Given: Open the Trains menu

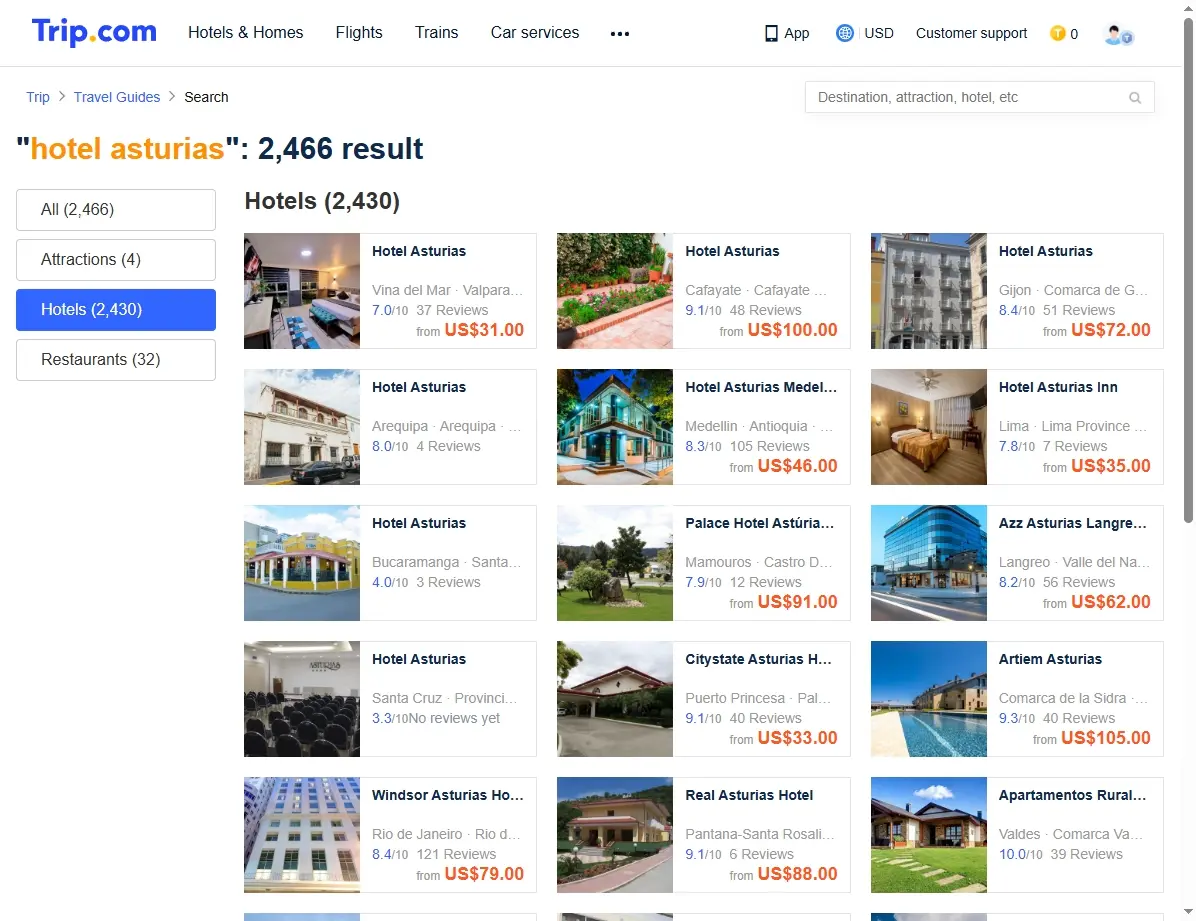Looking at the screenshot, I should (x=436, y=33).
